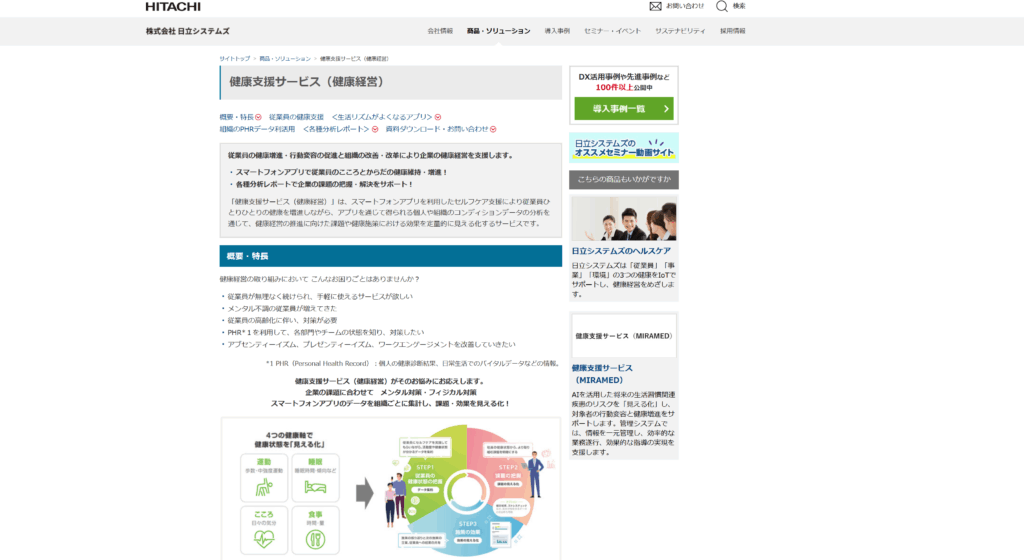Click the こころ heart-pulse icon tile
1024x560 pixels.
[x=264, y=530]
